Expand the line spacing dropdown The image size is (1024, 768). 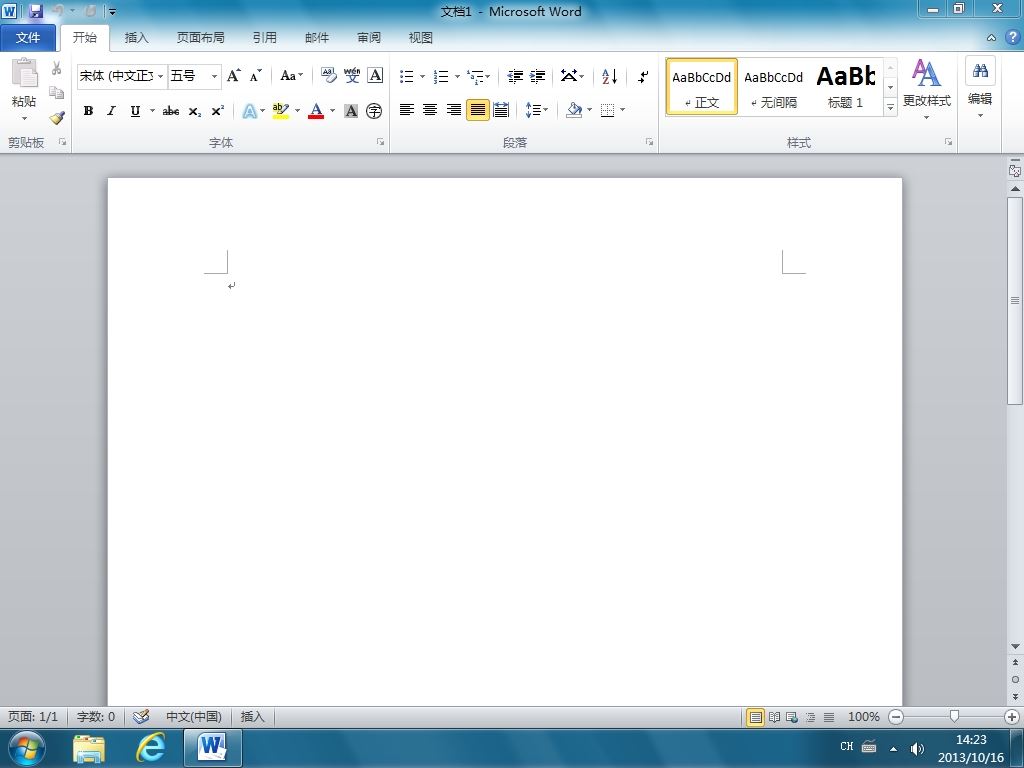coord(536,110)
